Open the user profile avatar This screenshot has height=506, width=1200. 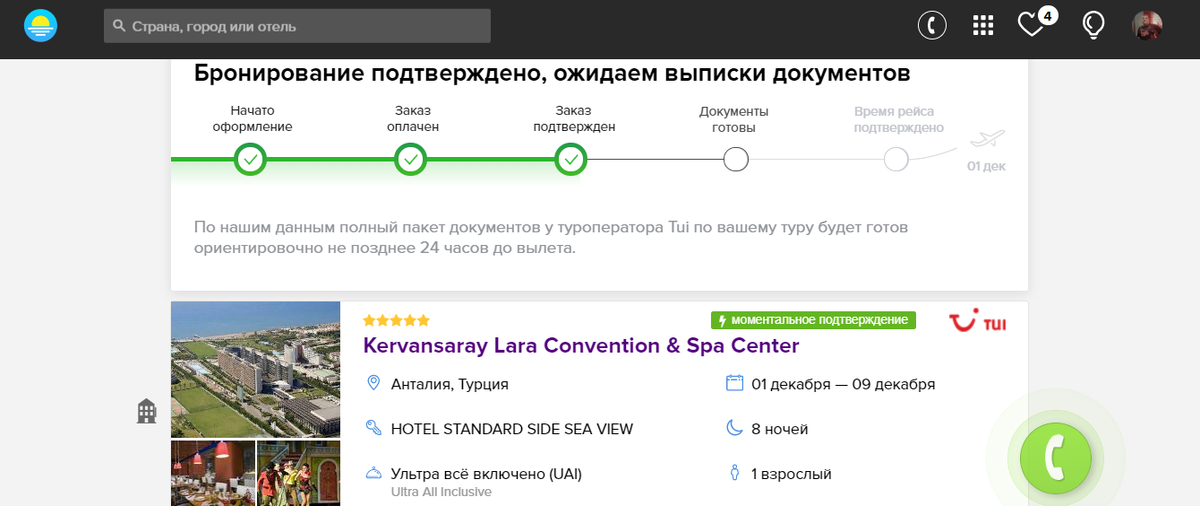point(1147,26)
